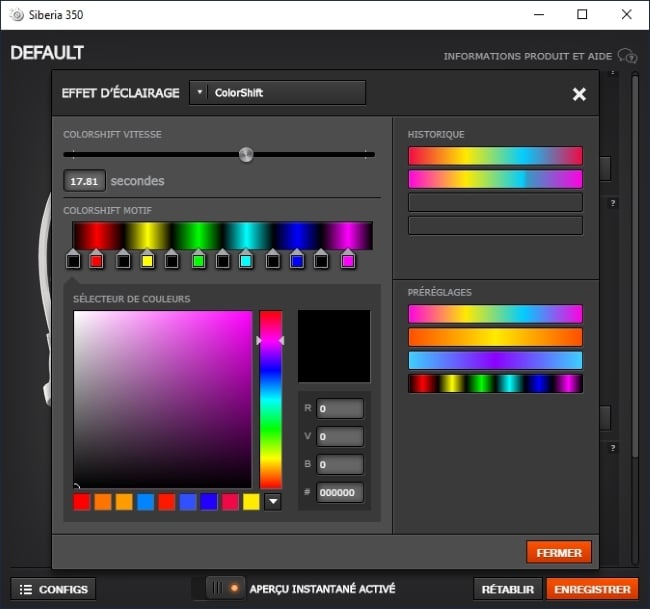650x609 pixels.
Task: Edit the B value field
Action: tap(340, 464)
